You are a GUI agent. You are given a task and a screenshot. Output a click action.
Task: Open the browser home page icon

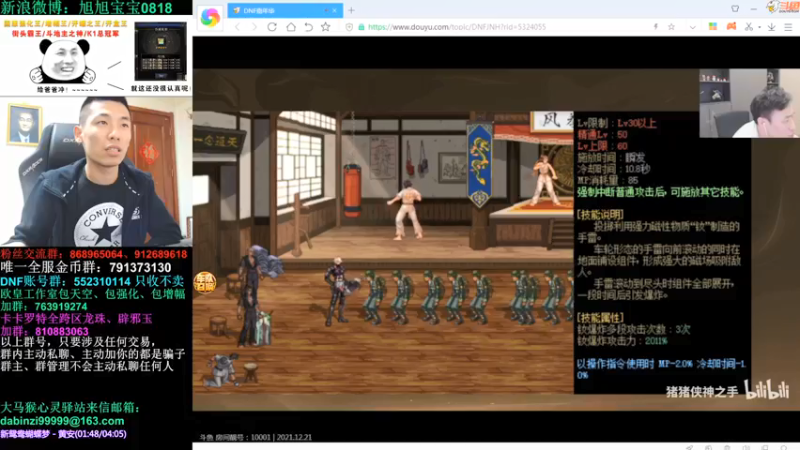tap(290, 27)
